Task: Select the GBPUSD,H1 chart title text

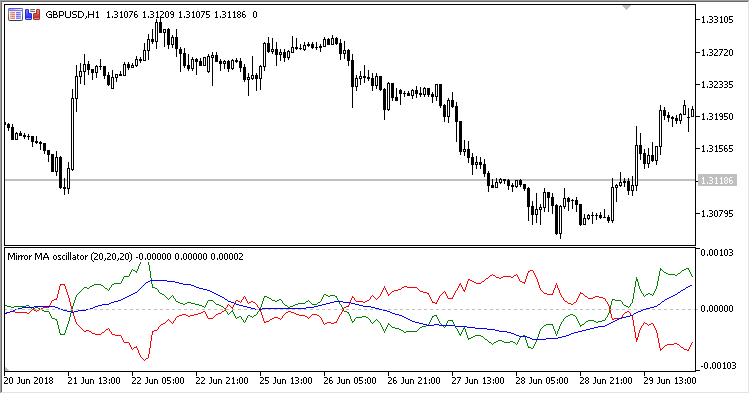Action: (x=72, y=15)
